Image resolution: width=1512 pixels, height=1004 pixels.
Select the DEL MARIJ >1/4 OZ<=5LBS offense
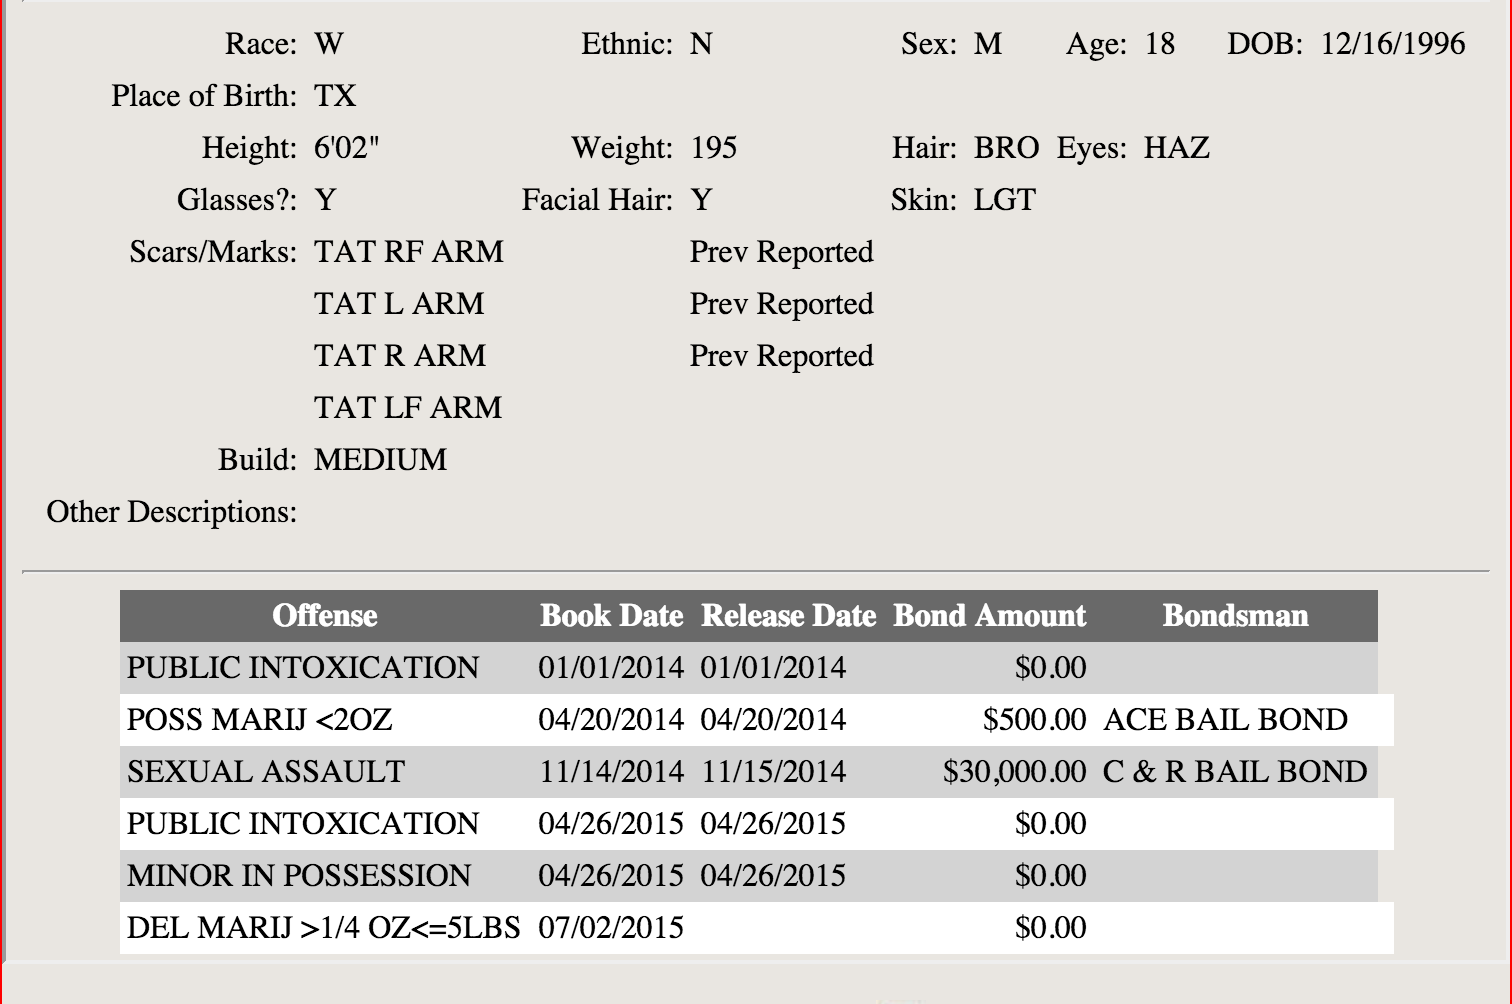coord(323,928)
